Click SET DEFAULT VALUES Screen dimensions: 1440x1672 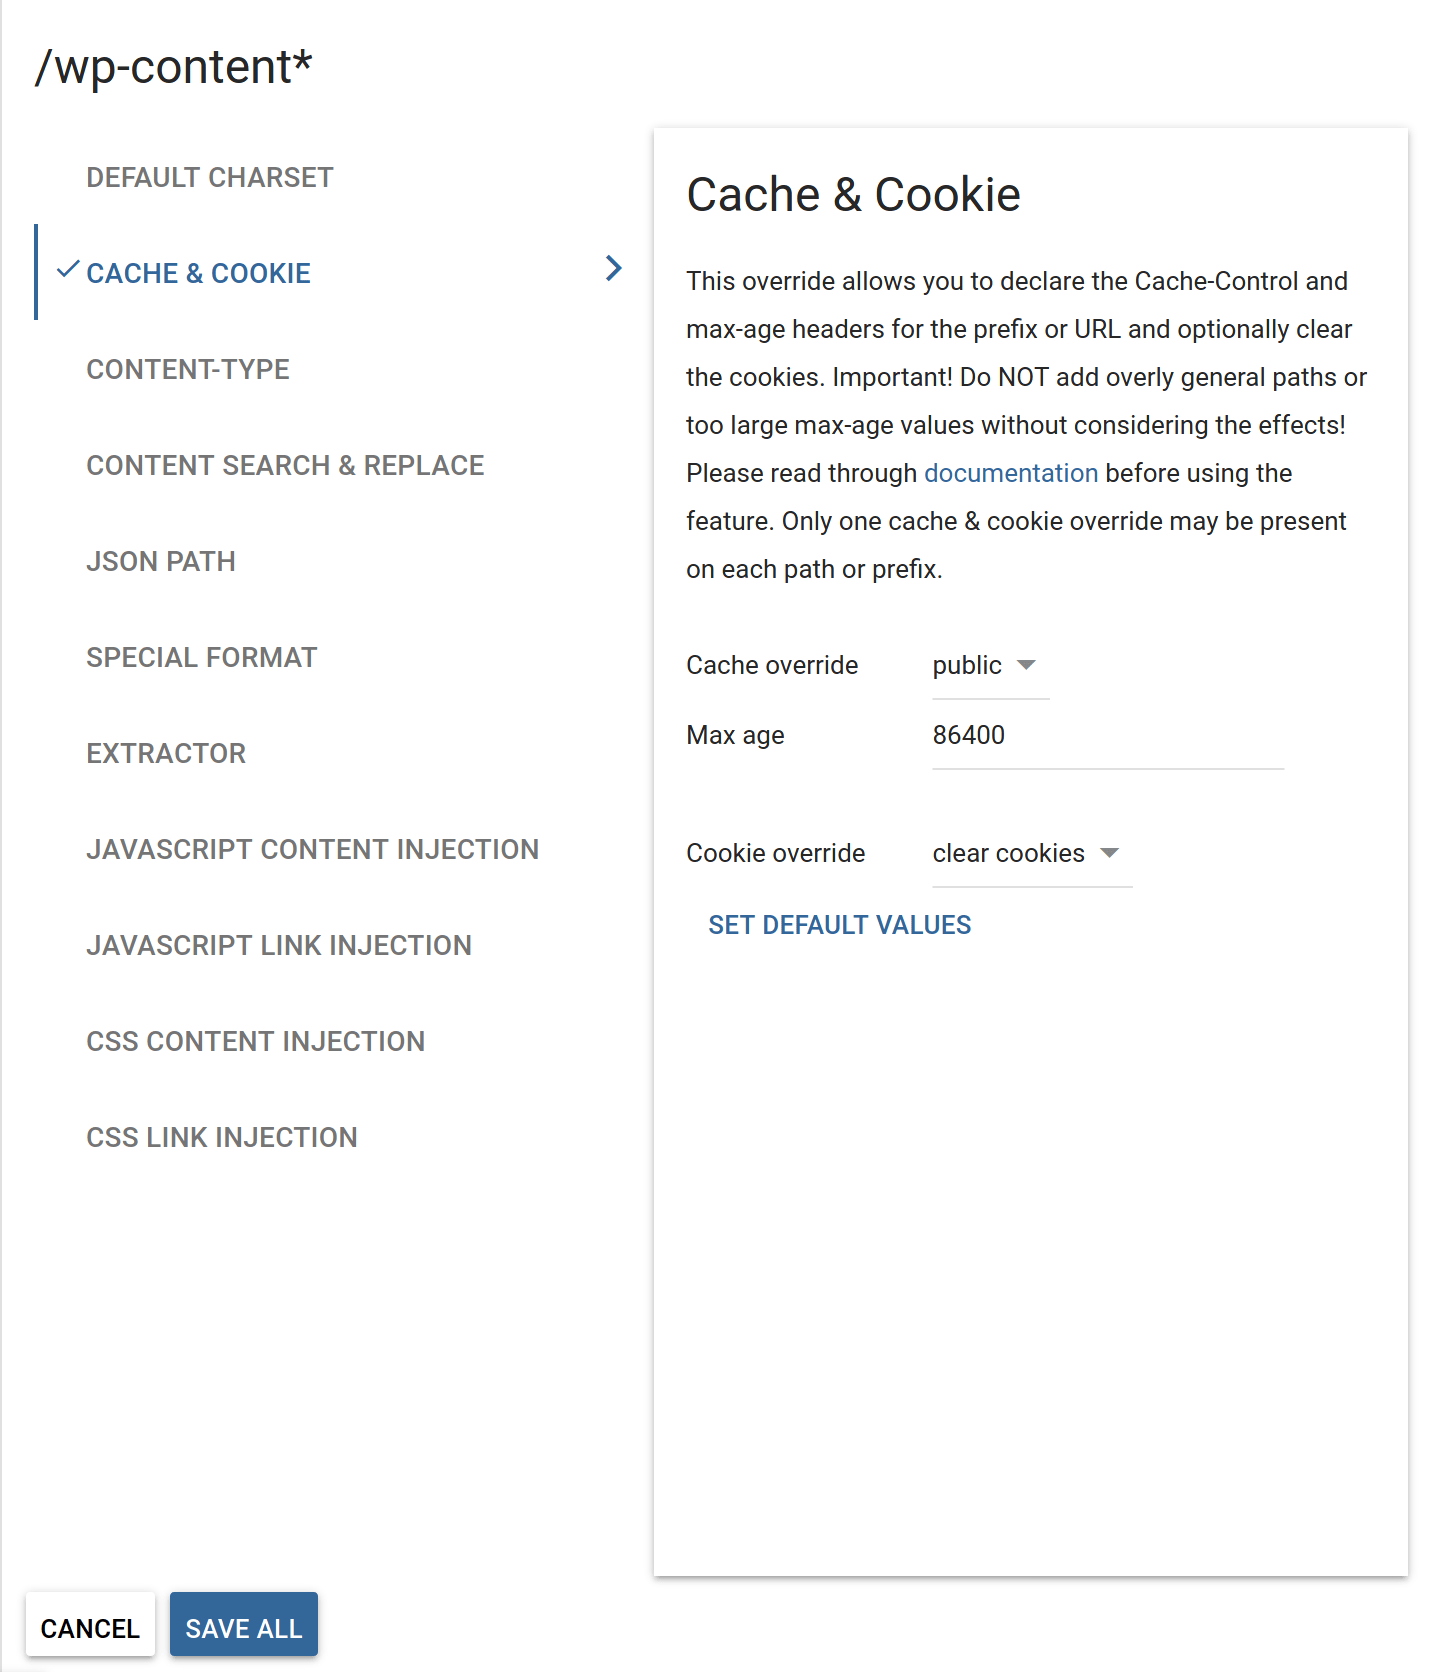tap(839, 925)
